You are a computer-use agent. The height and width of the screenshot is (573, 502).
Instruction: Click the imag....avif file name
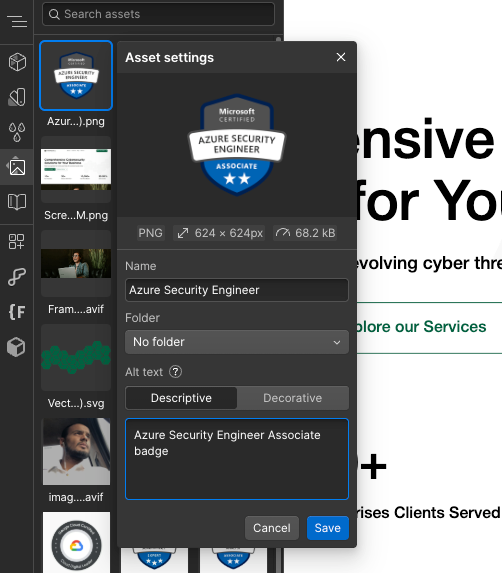pos(76,497)
